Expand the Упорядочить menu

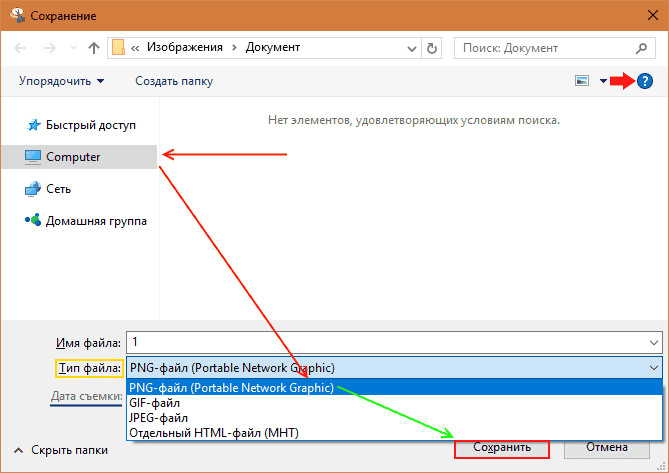point(61,81)
